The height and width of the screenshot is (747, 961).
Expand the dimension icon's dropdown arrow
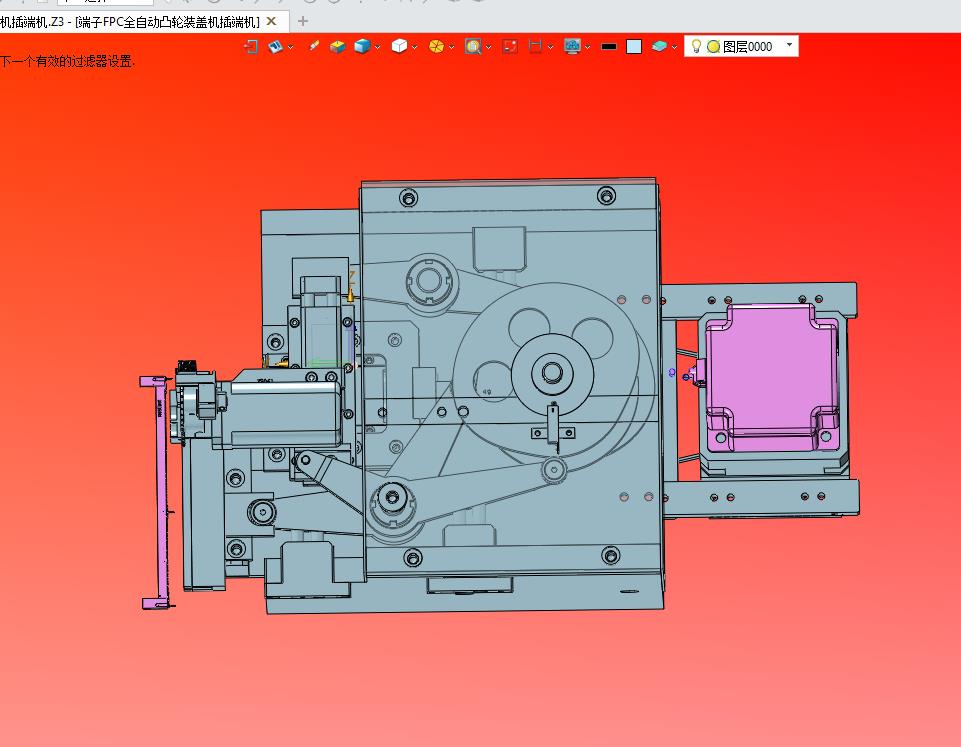point(550,47)
